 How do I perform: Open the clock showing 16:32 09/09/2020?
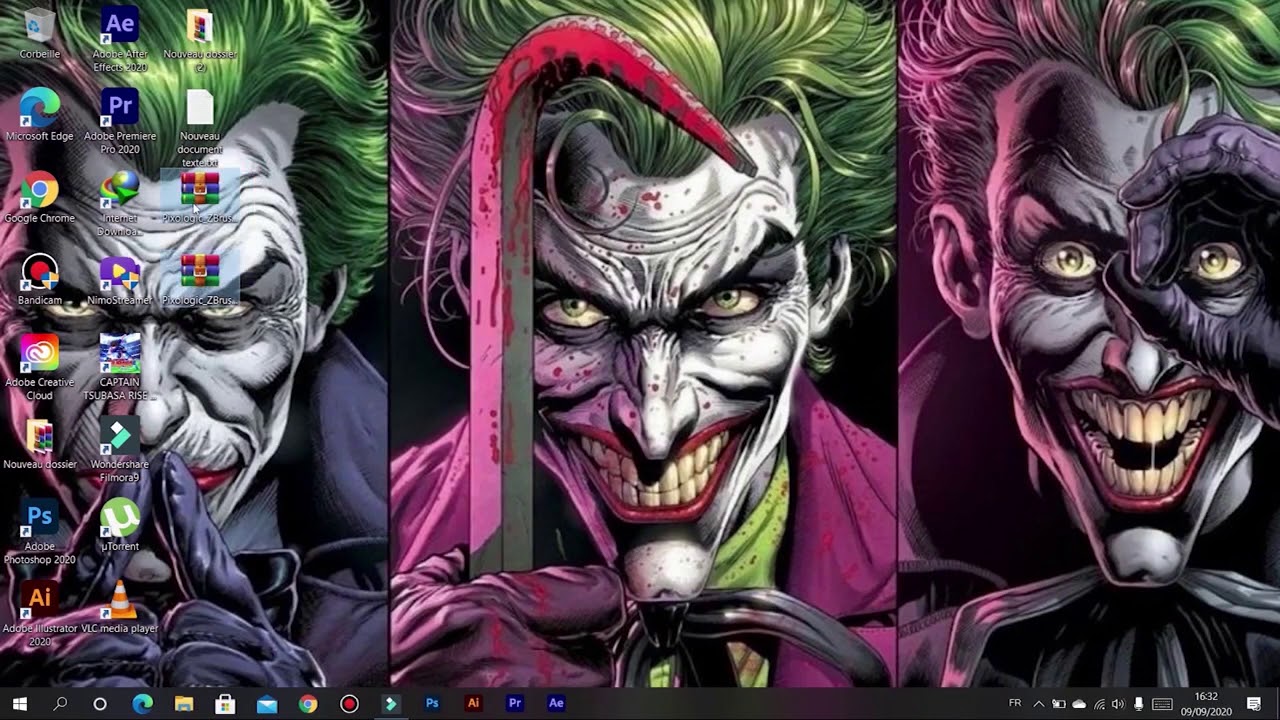tap(1206, 704)
